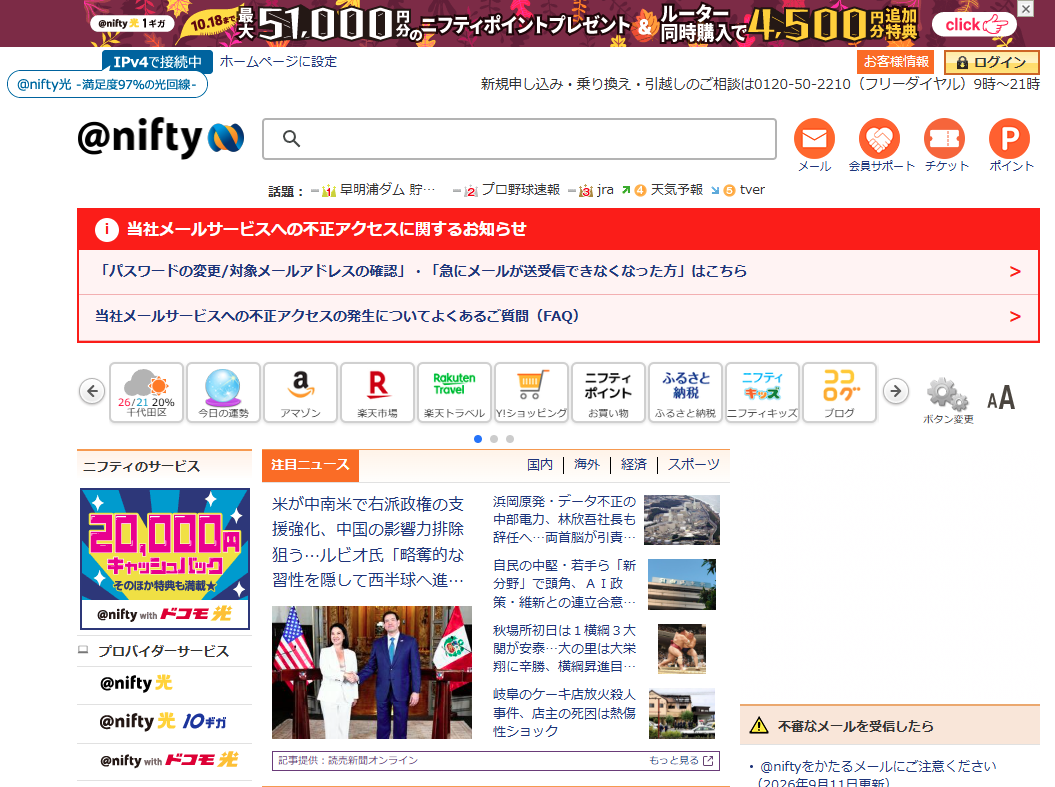Click the @nifty logo

click(160, 137)
